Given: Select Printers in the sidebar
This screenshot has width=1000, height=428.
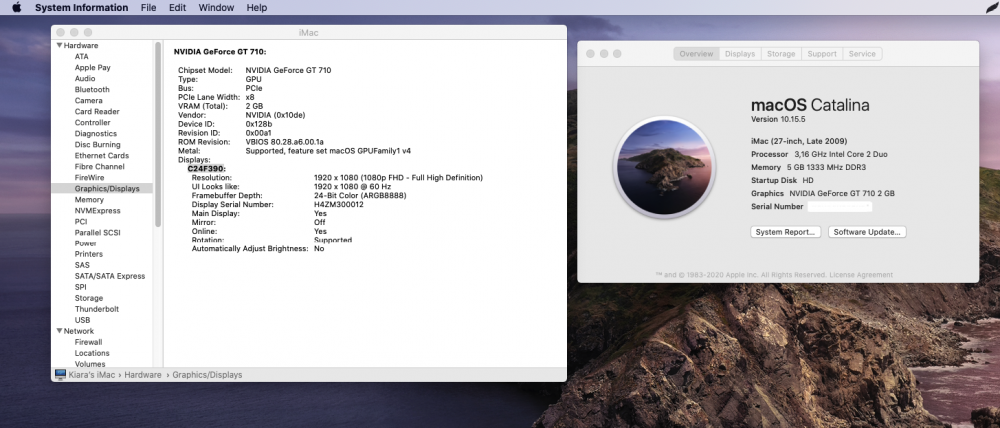Looking at the screenshot, I should tap(89, 254).
